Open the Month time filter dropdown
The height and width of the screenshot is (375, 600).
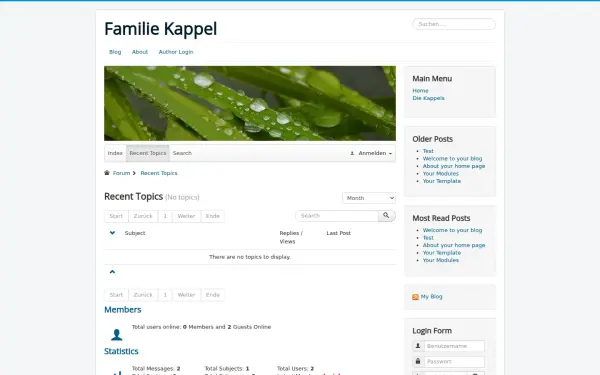pos(369,198)
